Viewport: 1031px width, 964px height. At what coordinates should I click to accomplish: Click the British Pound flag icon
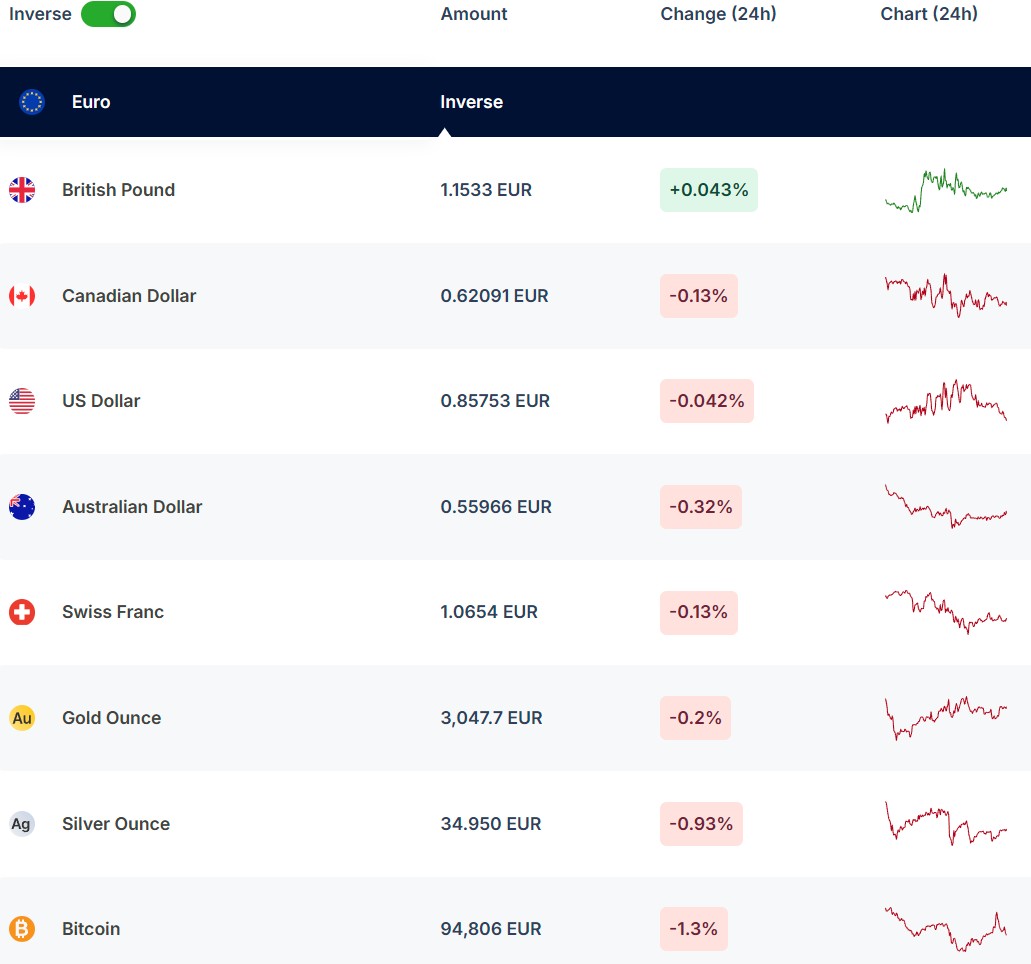point(22,190)
